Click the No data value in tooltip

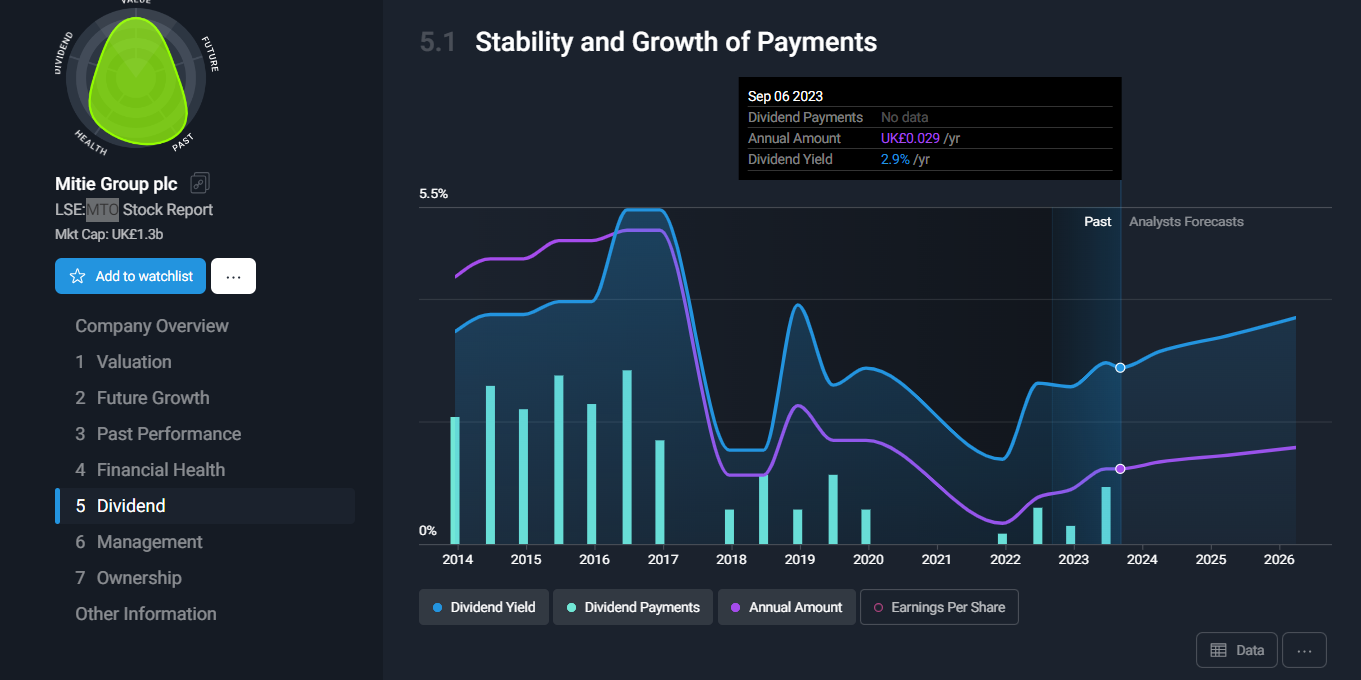pos(905,117)
